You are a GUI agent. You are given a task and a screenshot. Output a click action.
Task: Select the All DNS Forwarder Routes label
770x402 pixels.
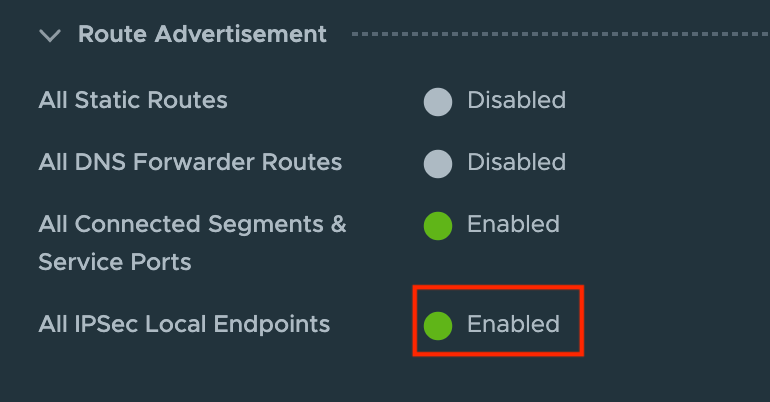190,162
